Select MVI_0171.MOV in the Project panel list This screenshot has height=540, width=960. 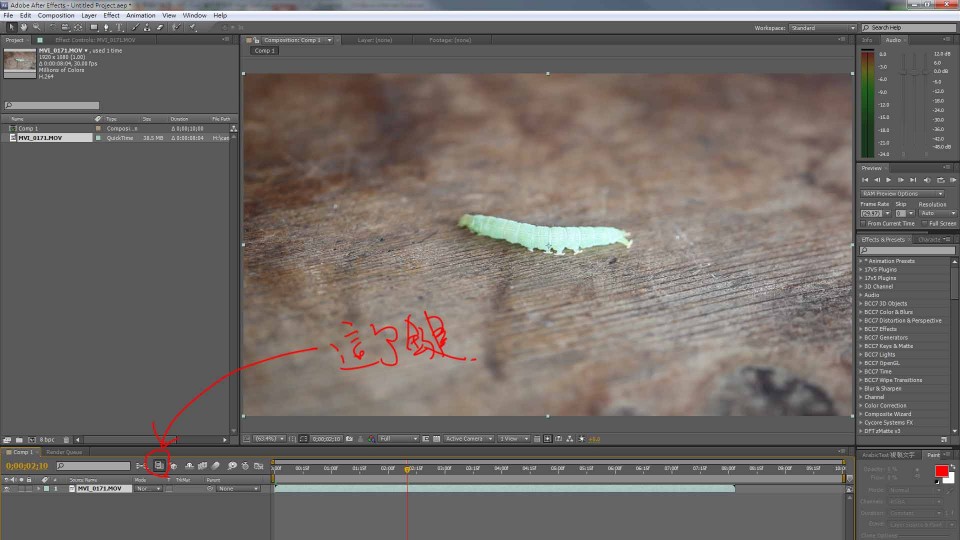tap(40, 138)
